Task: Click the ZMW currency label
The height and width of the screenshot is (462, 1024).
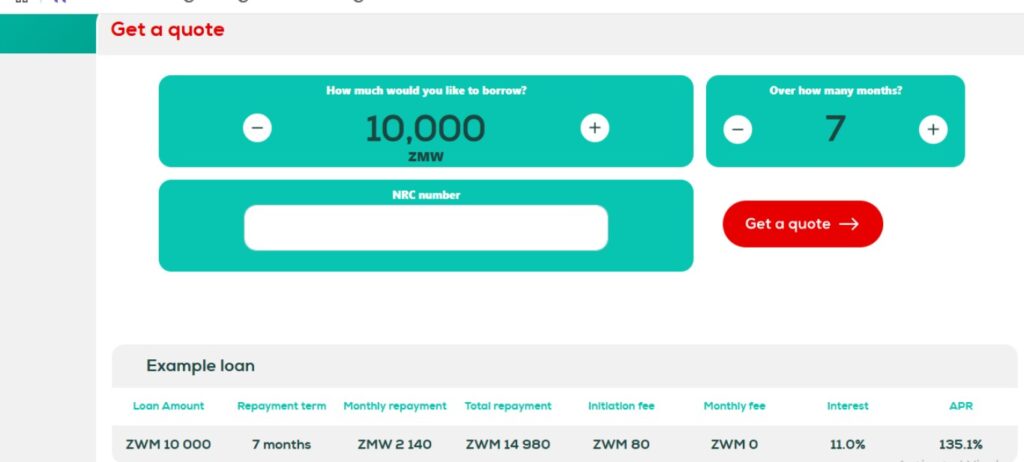Action: [426, 157]
